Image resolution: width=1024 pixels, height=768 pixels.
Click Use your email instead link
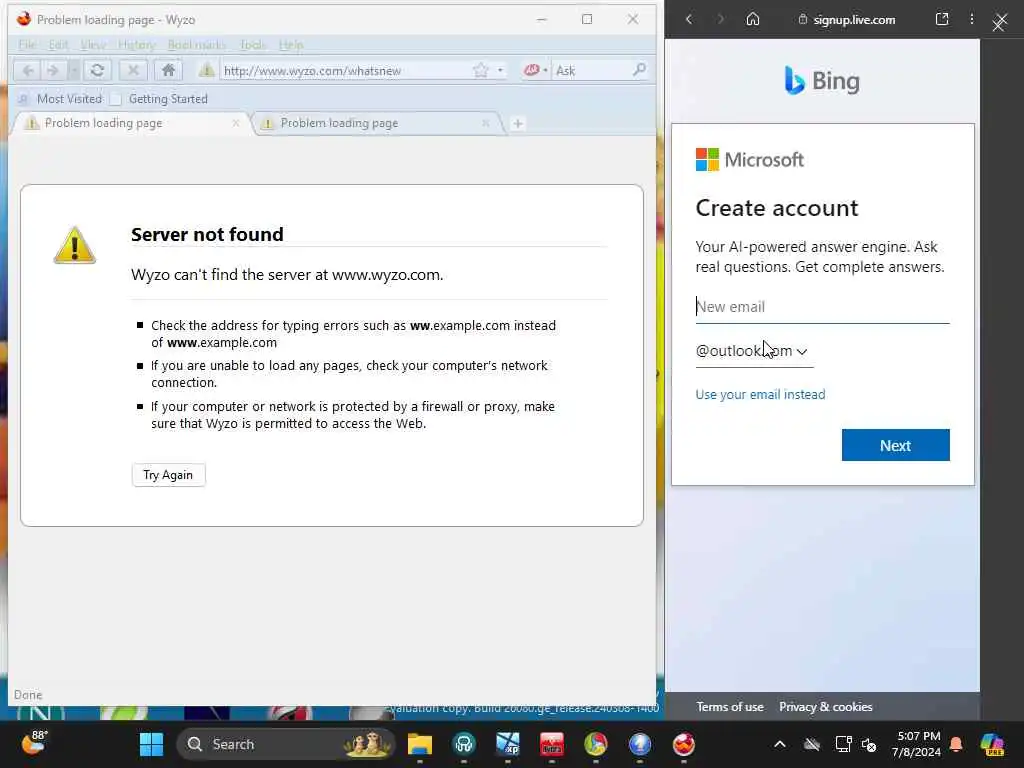(x=760, y=394)
